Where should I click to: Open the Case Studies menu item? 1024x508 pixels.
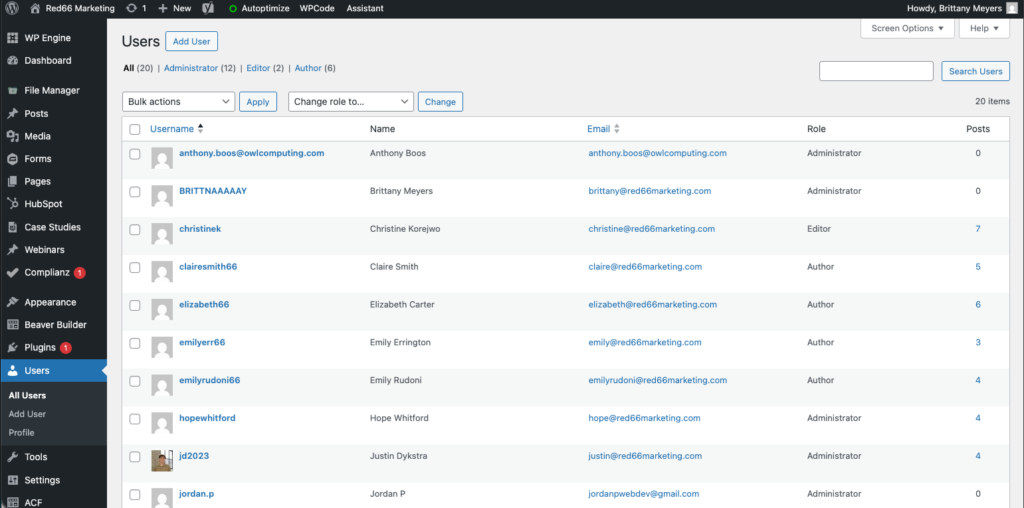click(52, 227)
